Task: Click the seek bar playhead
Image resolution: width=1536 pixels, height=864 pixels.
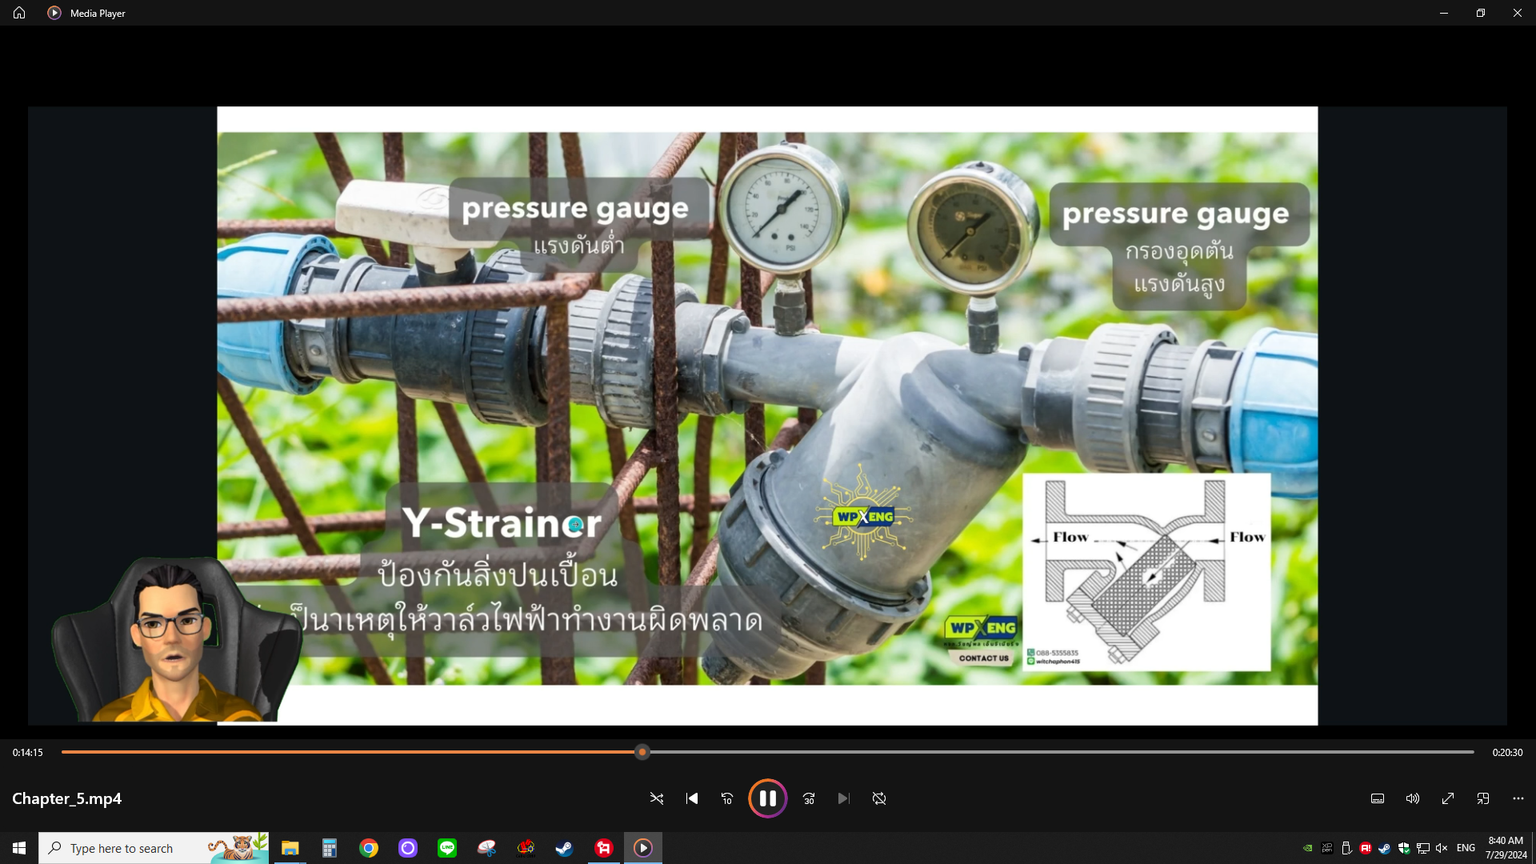Action: [x=642, y=752]
